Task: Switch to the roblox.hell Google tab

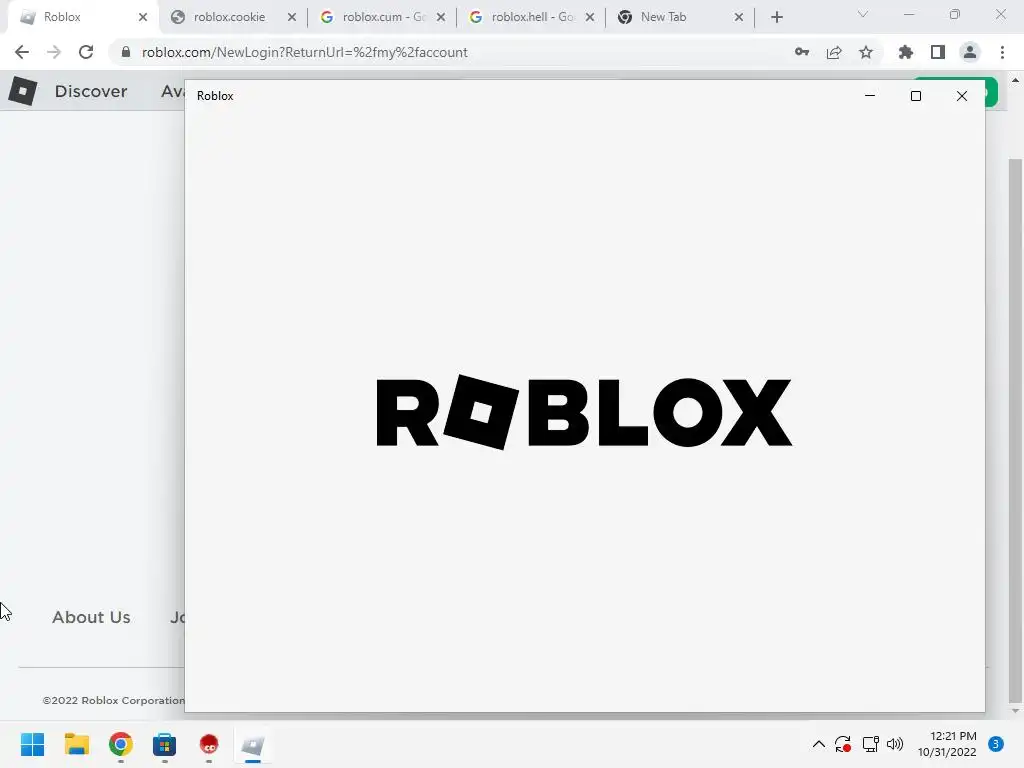Action: (531, 17)
